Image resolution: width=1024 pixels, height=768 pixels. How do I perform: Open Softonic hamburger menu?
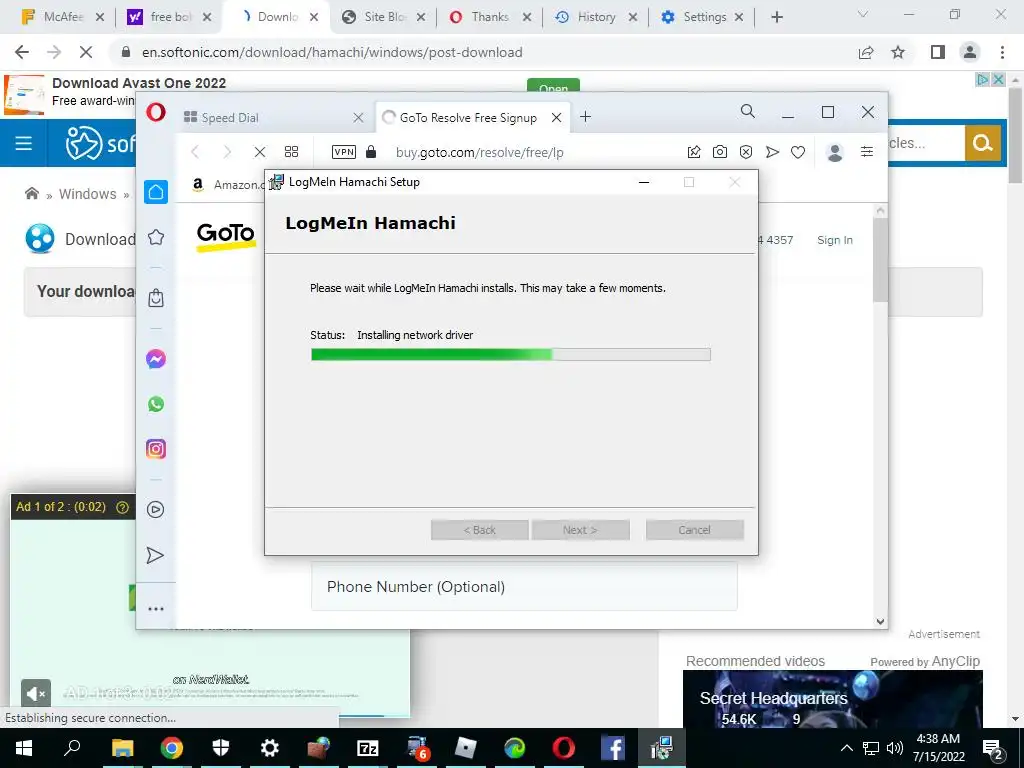(x=24, y=143)
